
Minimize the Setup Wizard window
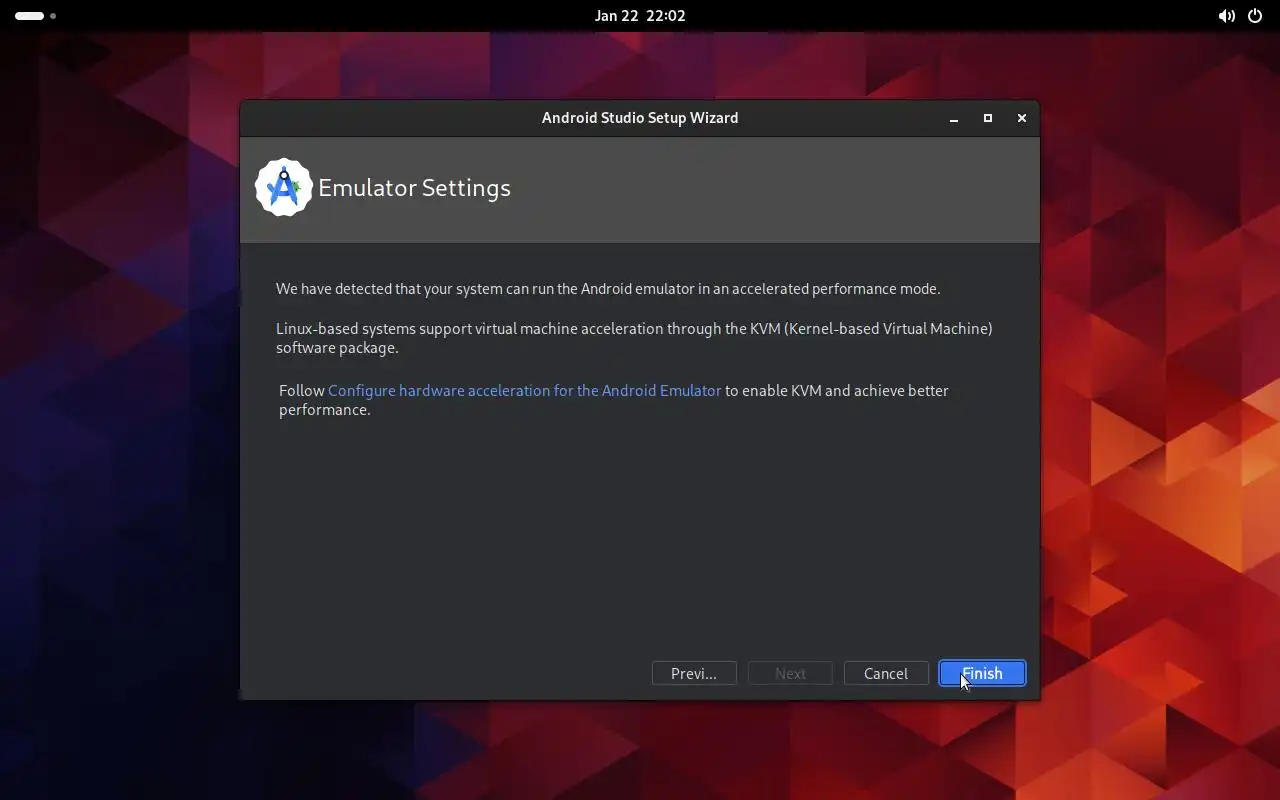point(954,118)
